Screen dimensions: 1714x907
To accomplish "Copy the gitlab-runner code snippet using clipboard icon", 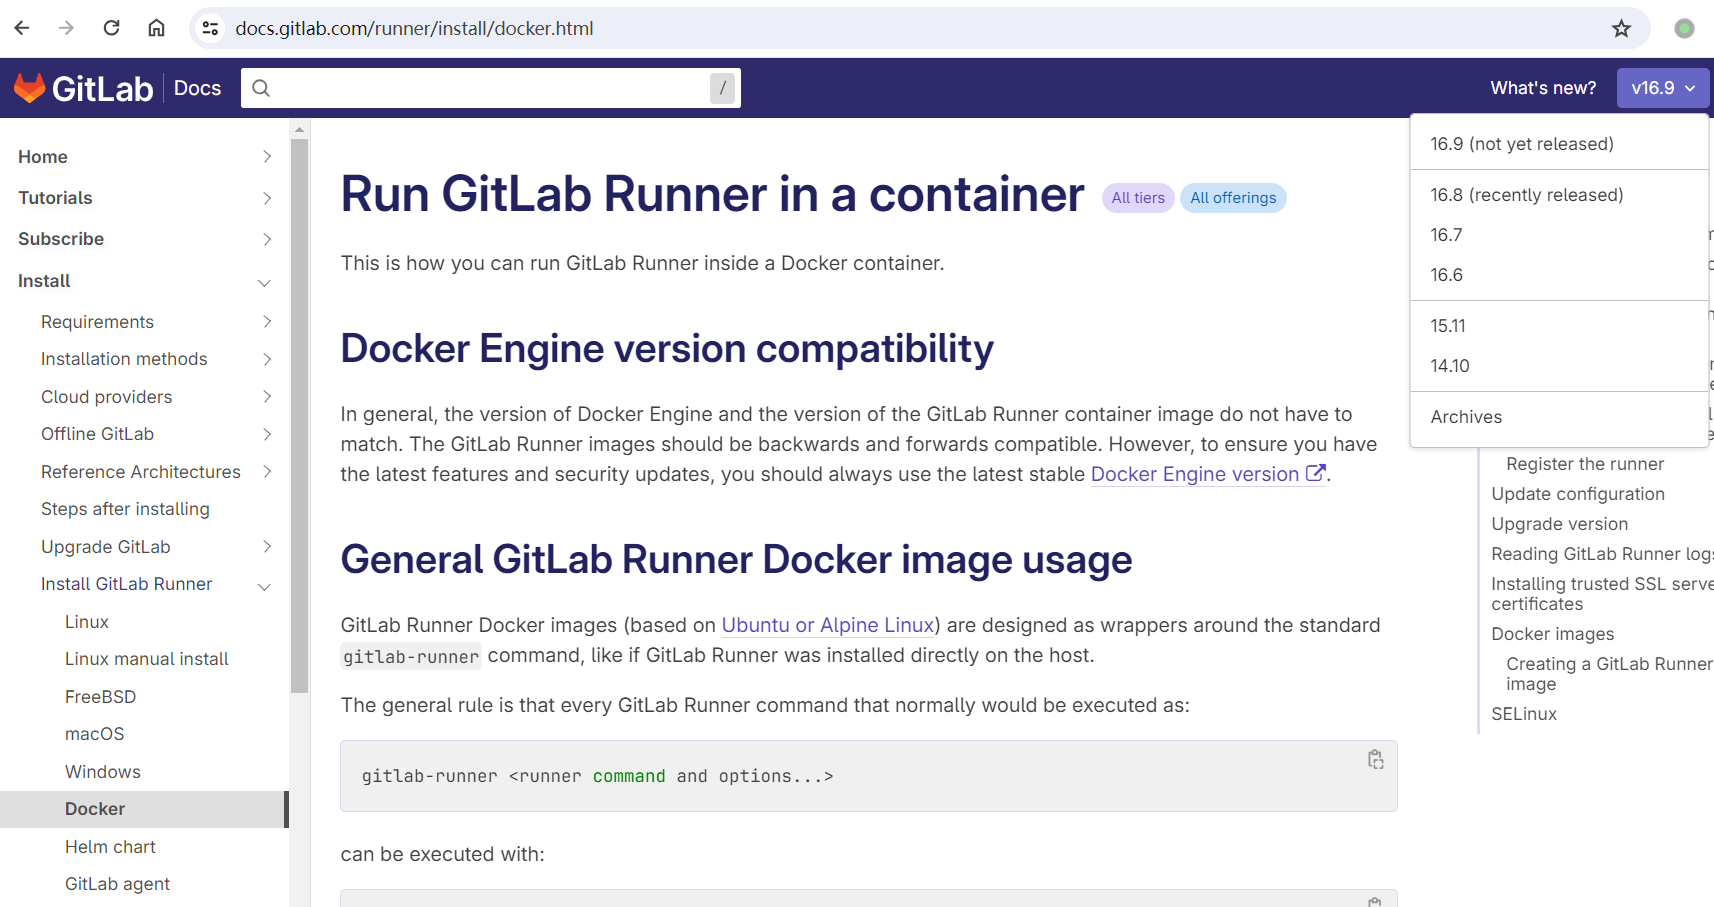I will pyautogui.click(x=1375, y=759).
